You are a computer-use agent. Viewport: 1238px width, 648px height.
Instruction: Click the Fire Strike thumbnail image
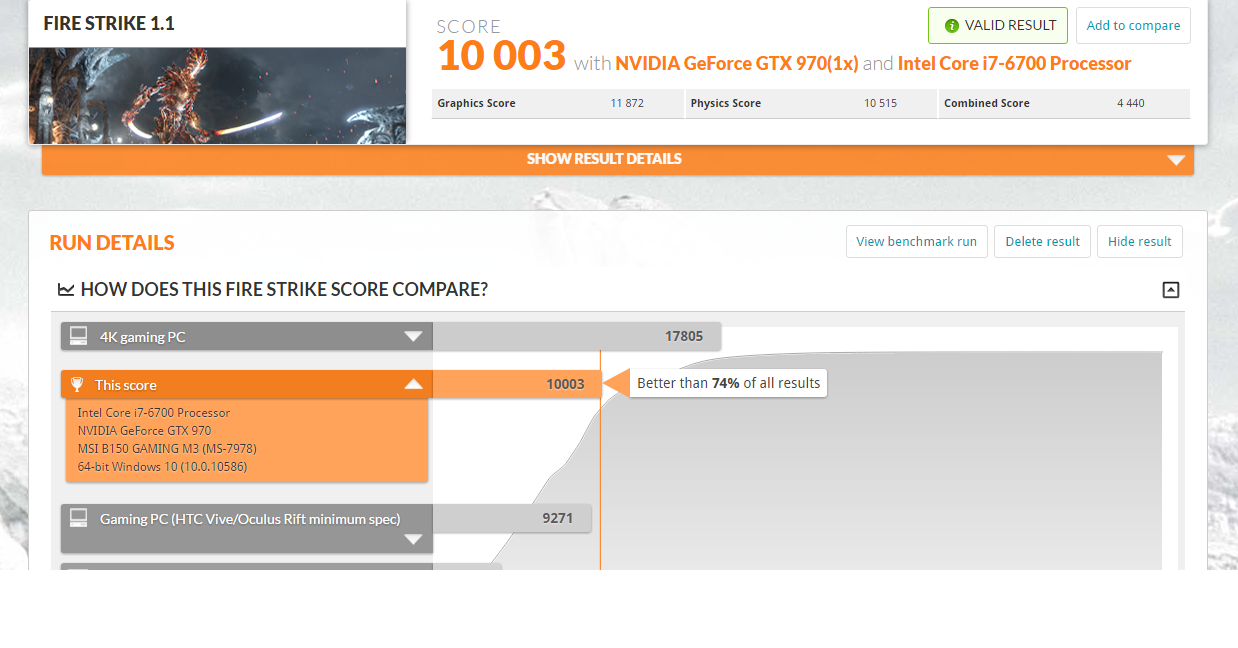point(217,96)
